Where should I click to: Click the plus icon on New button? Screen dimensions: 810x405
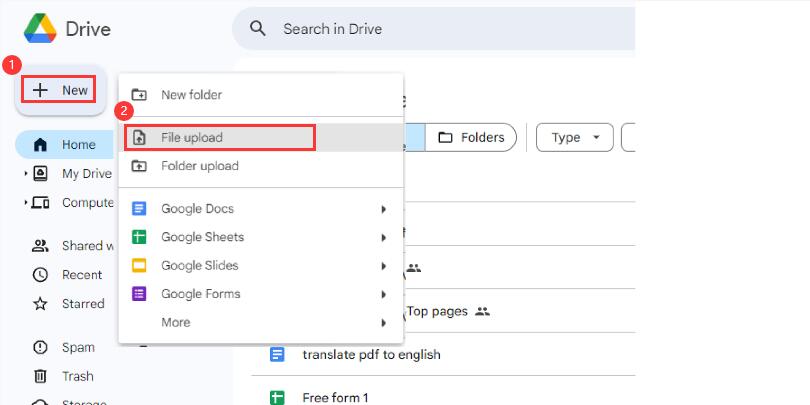click(x=40, y=90)
